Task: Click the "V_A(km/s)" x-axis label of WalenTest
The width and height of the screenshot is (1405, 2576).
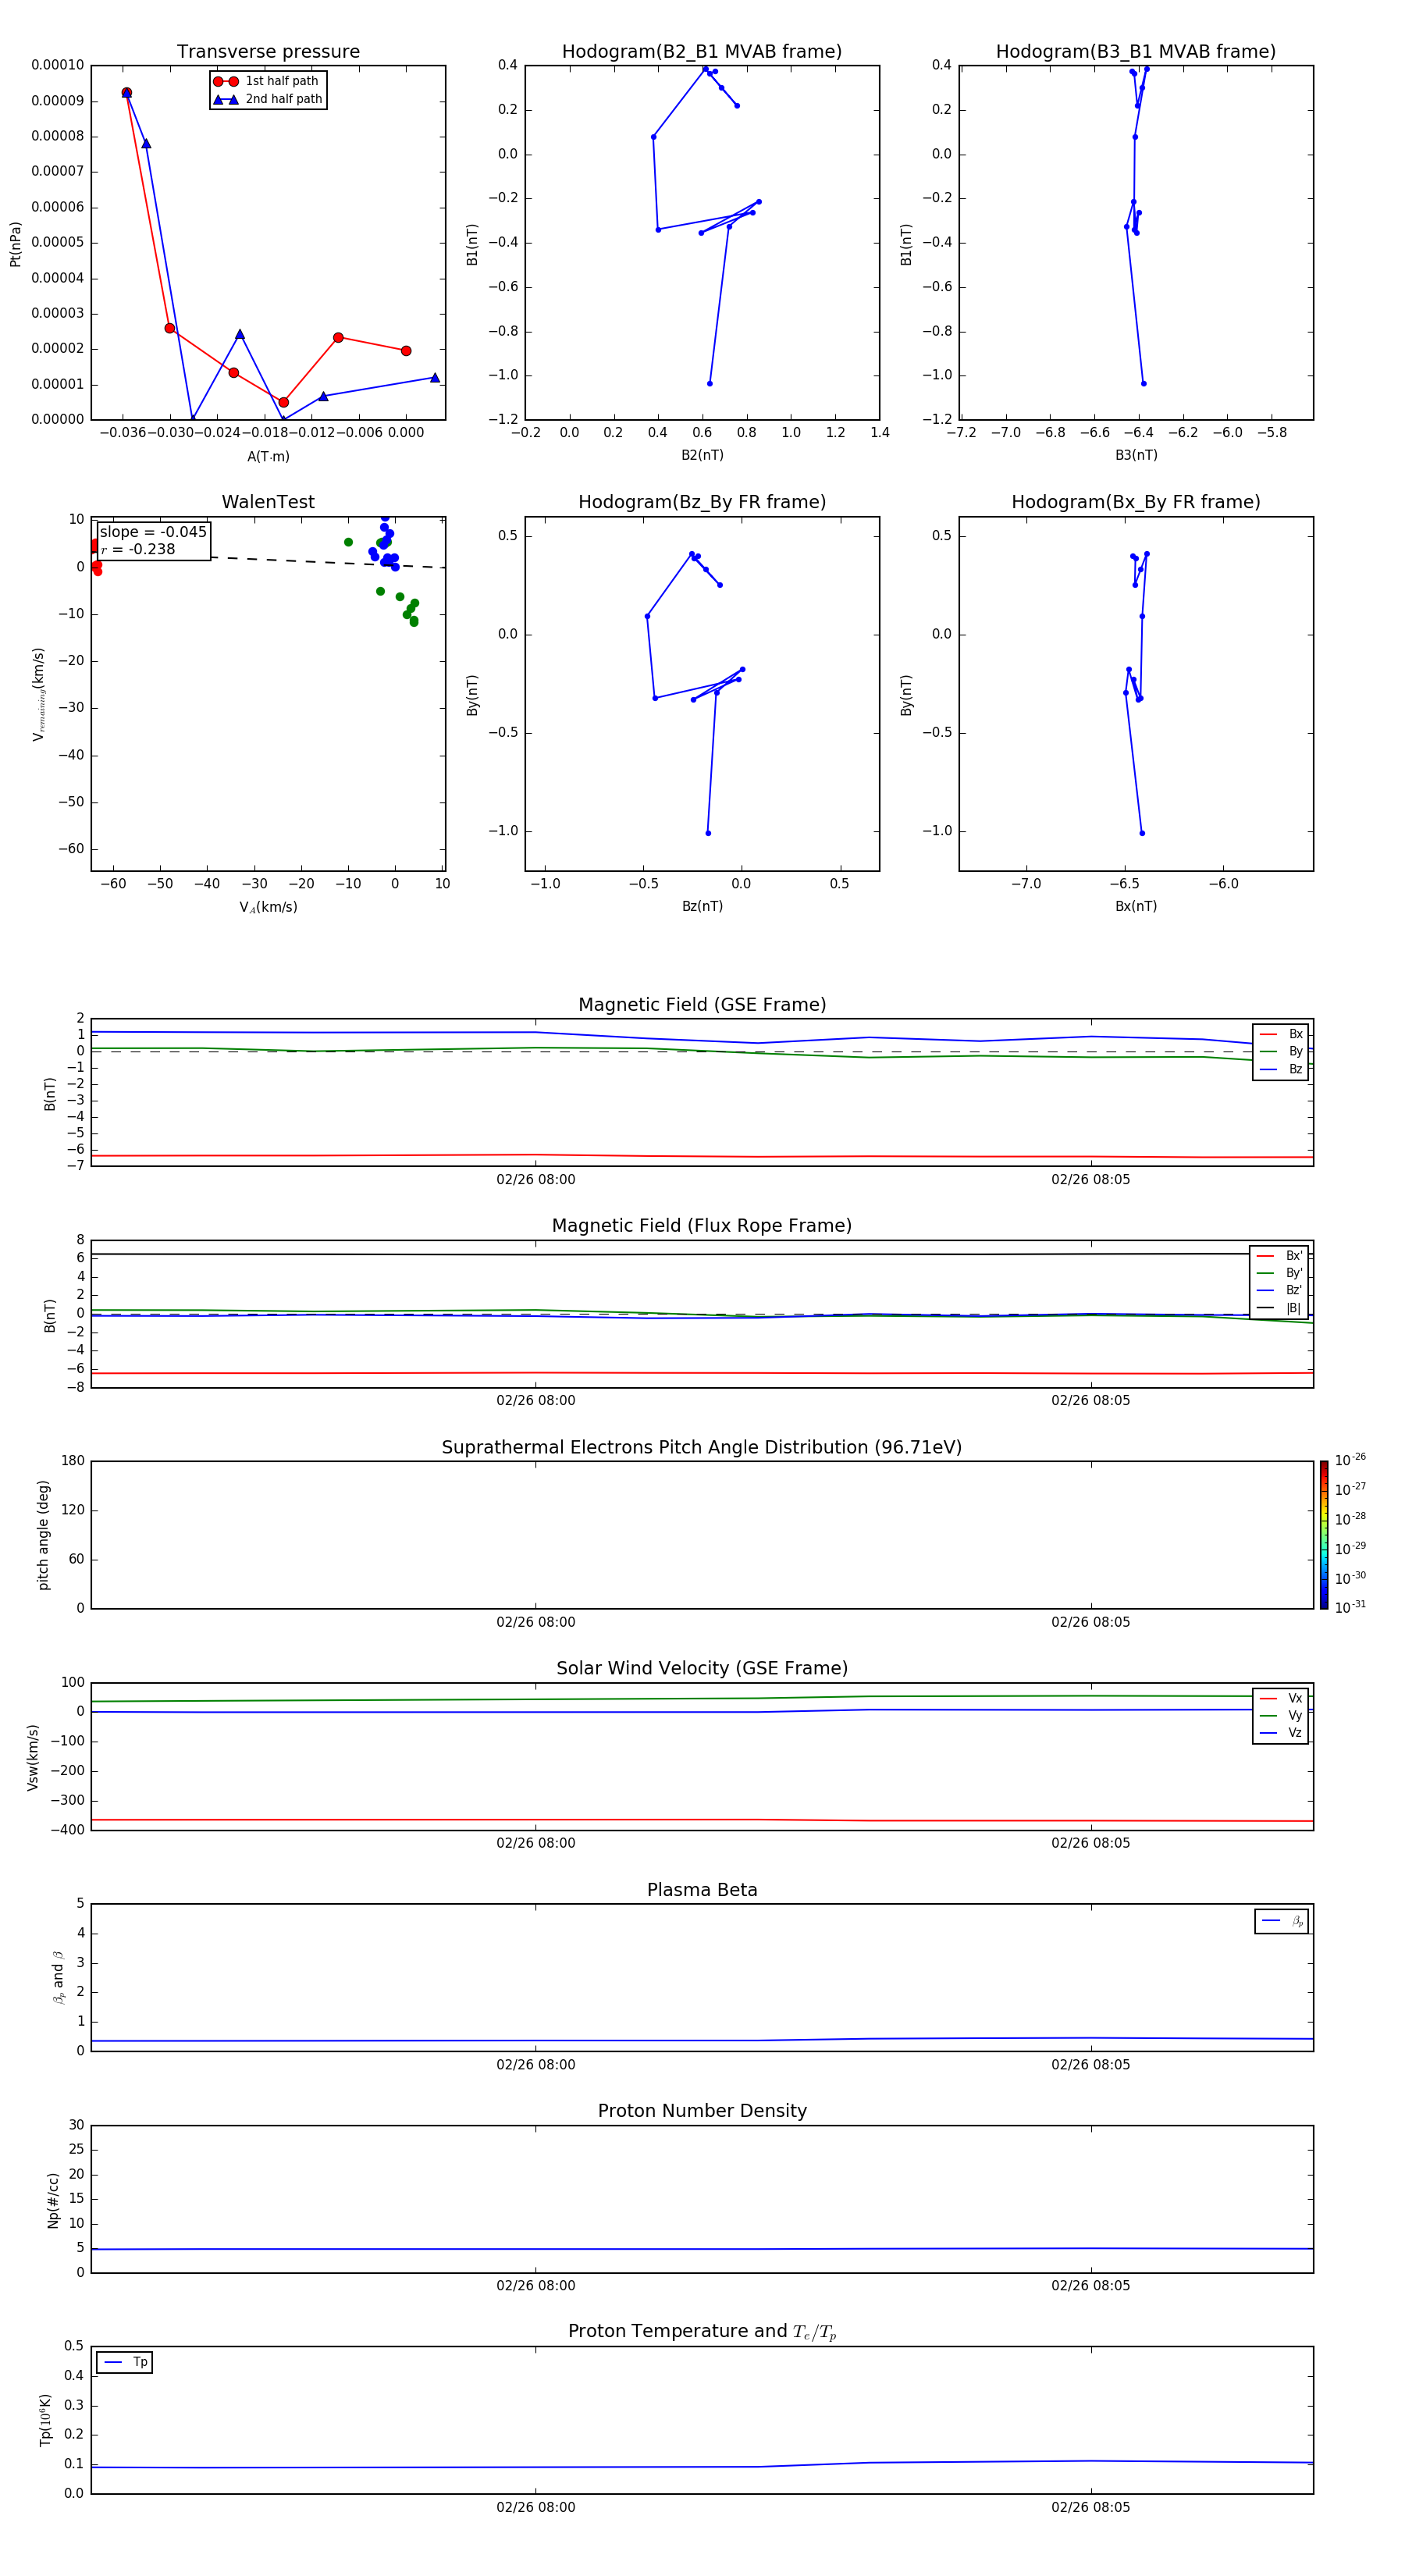Action: pyautogui.click(x=268, y=907)
